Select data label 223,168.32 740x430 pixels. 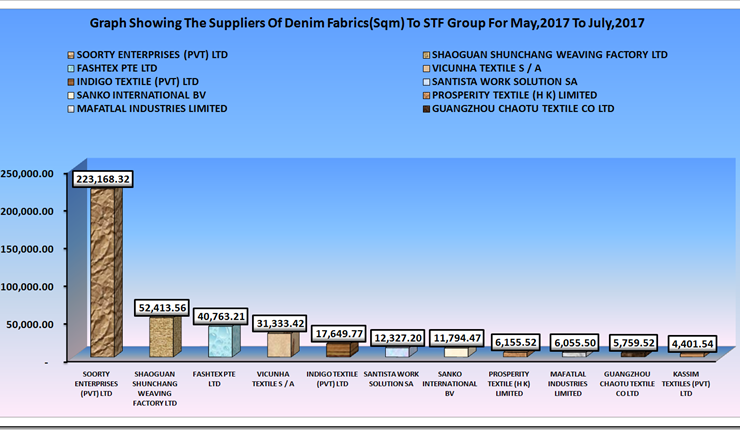[103, 179]
